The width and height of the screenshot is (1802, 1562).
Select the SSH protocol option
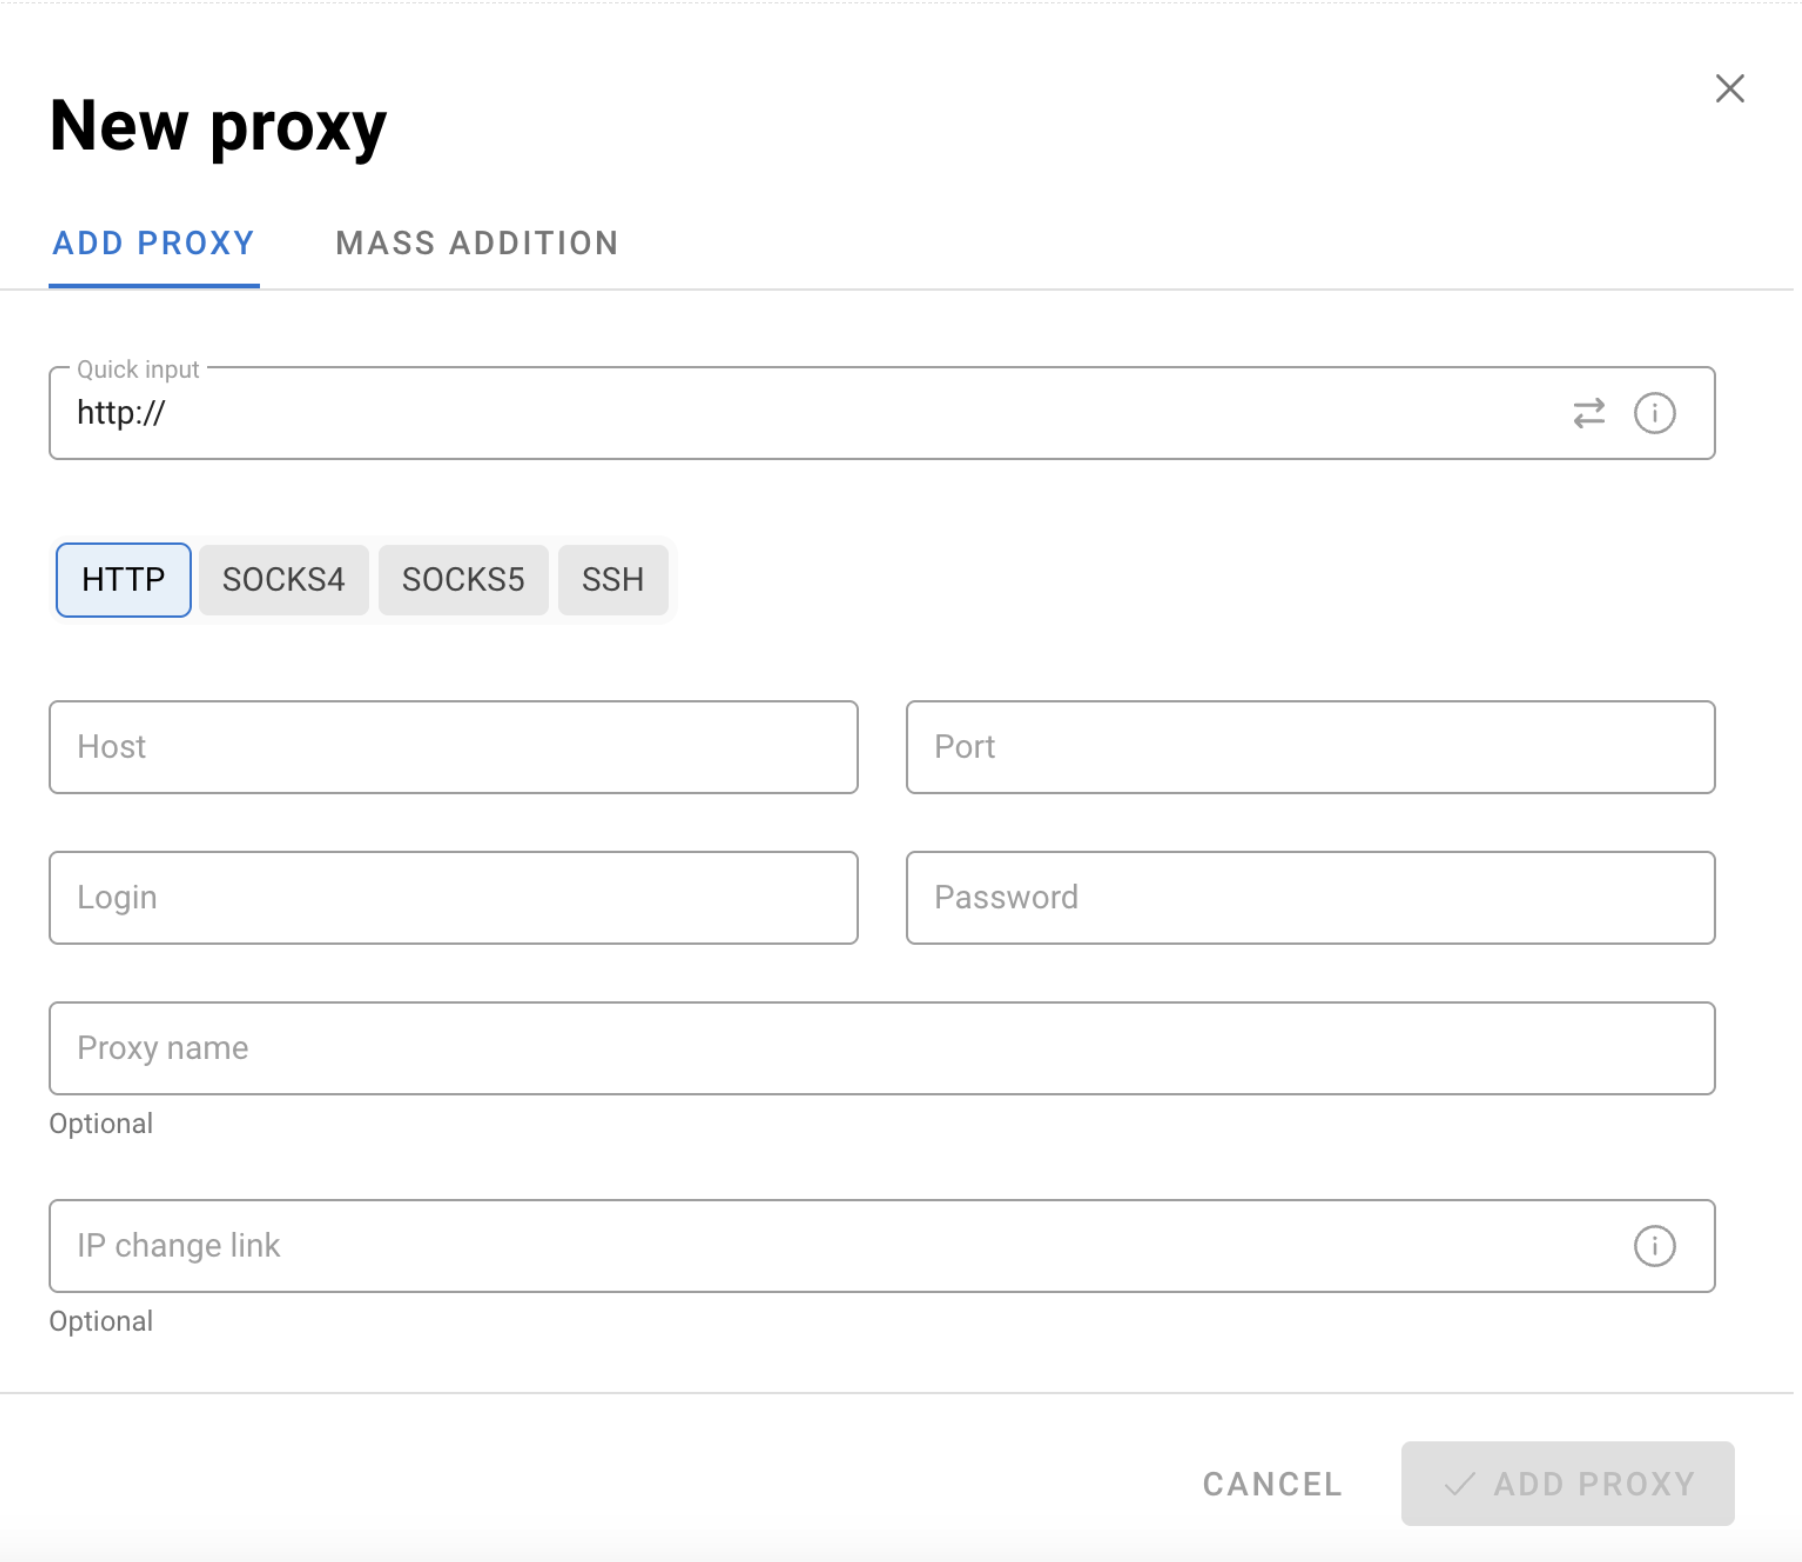612,580
